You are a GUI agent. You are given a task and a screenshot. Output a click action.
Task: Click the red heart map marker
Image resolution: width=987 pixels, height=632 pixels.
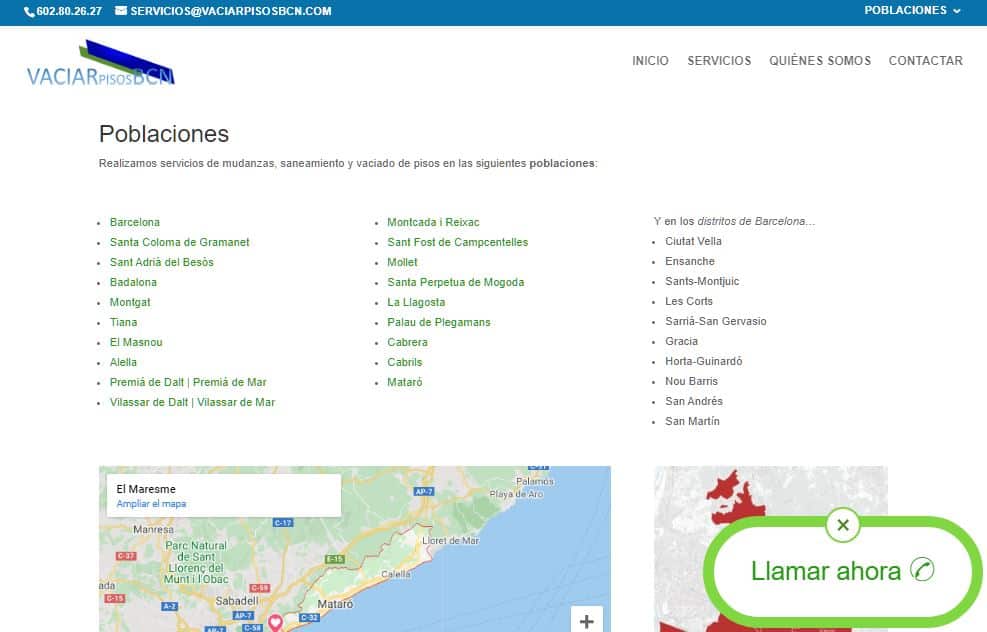tap(275, 623)
